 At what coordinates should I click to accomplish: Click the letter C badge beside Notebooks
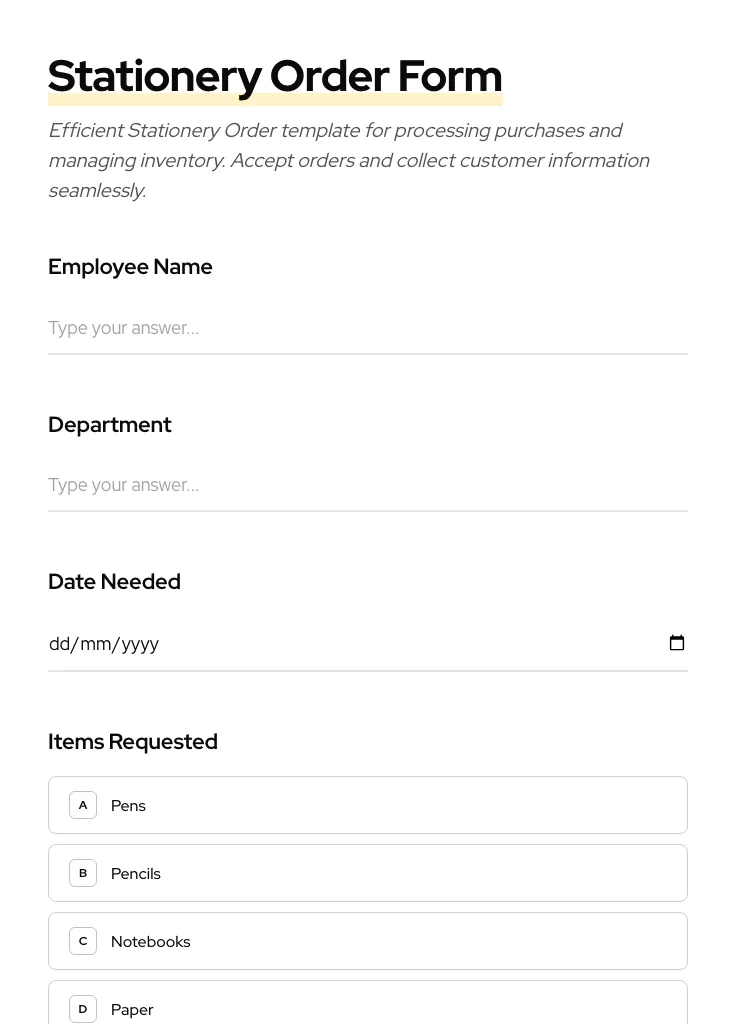[83, 941]
